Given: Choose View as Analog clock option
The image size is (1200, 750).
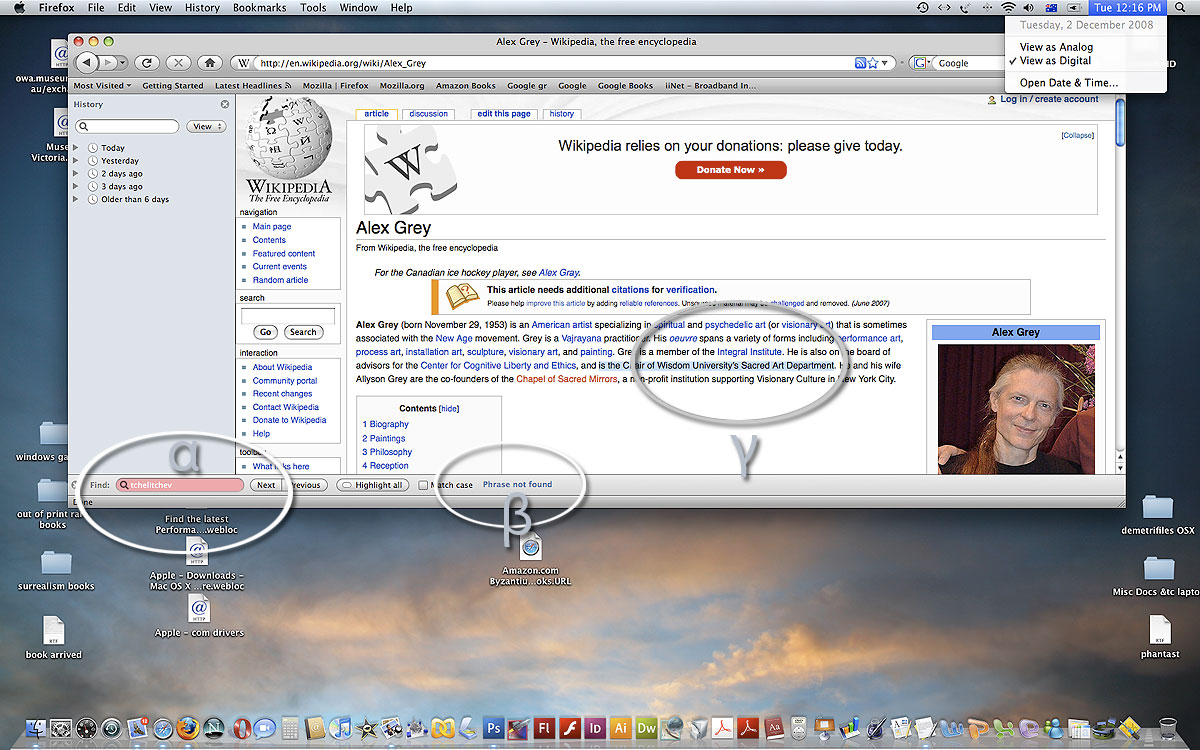Looking at the screenshot, I should click(x=1056, y=47).
